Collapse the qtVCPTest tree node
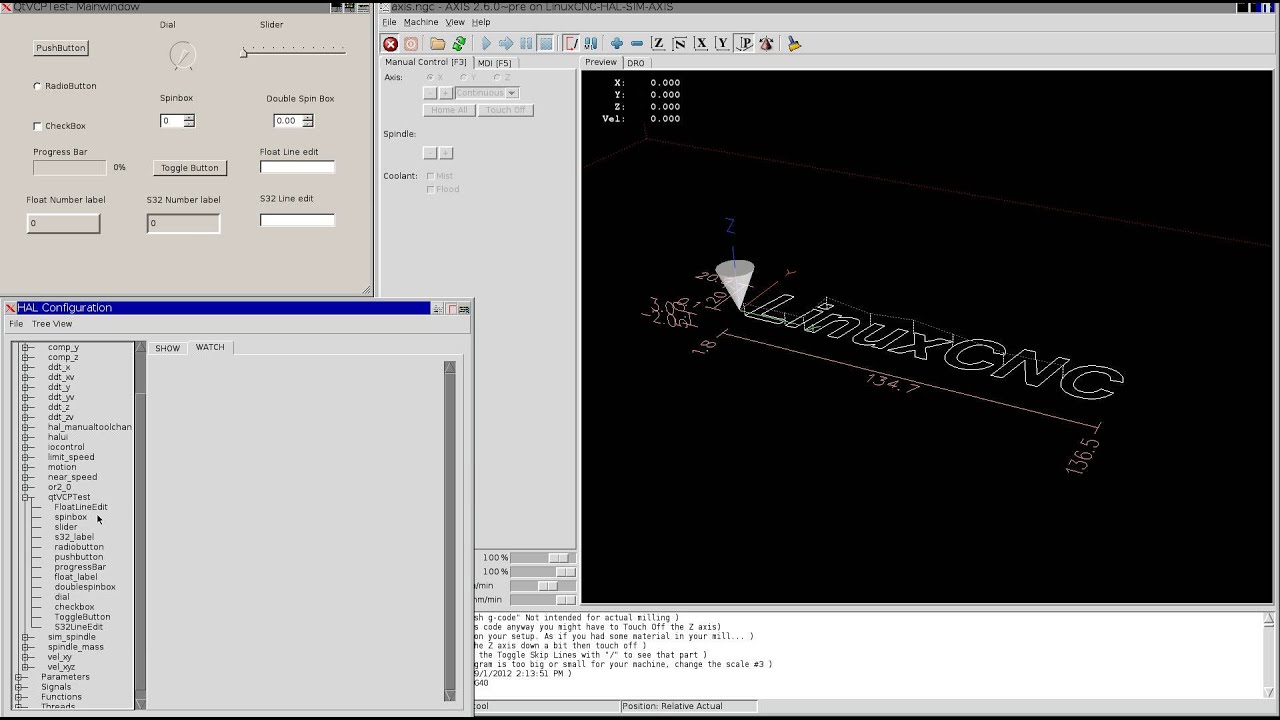Screen dimensions: 1280x720 [x=27, y=497]
